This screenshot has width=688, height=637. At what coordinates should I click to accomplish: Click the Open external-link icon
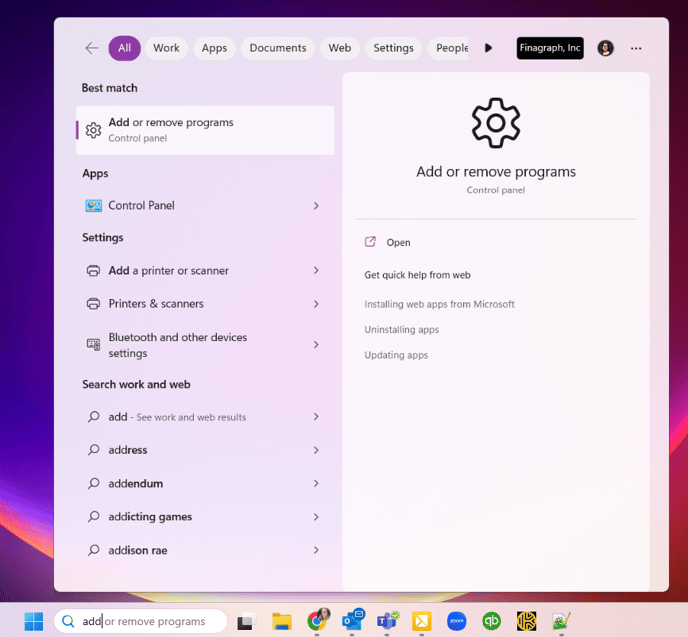click(x=370, y=242)
